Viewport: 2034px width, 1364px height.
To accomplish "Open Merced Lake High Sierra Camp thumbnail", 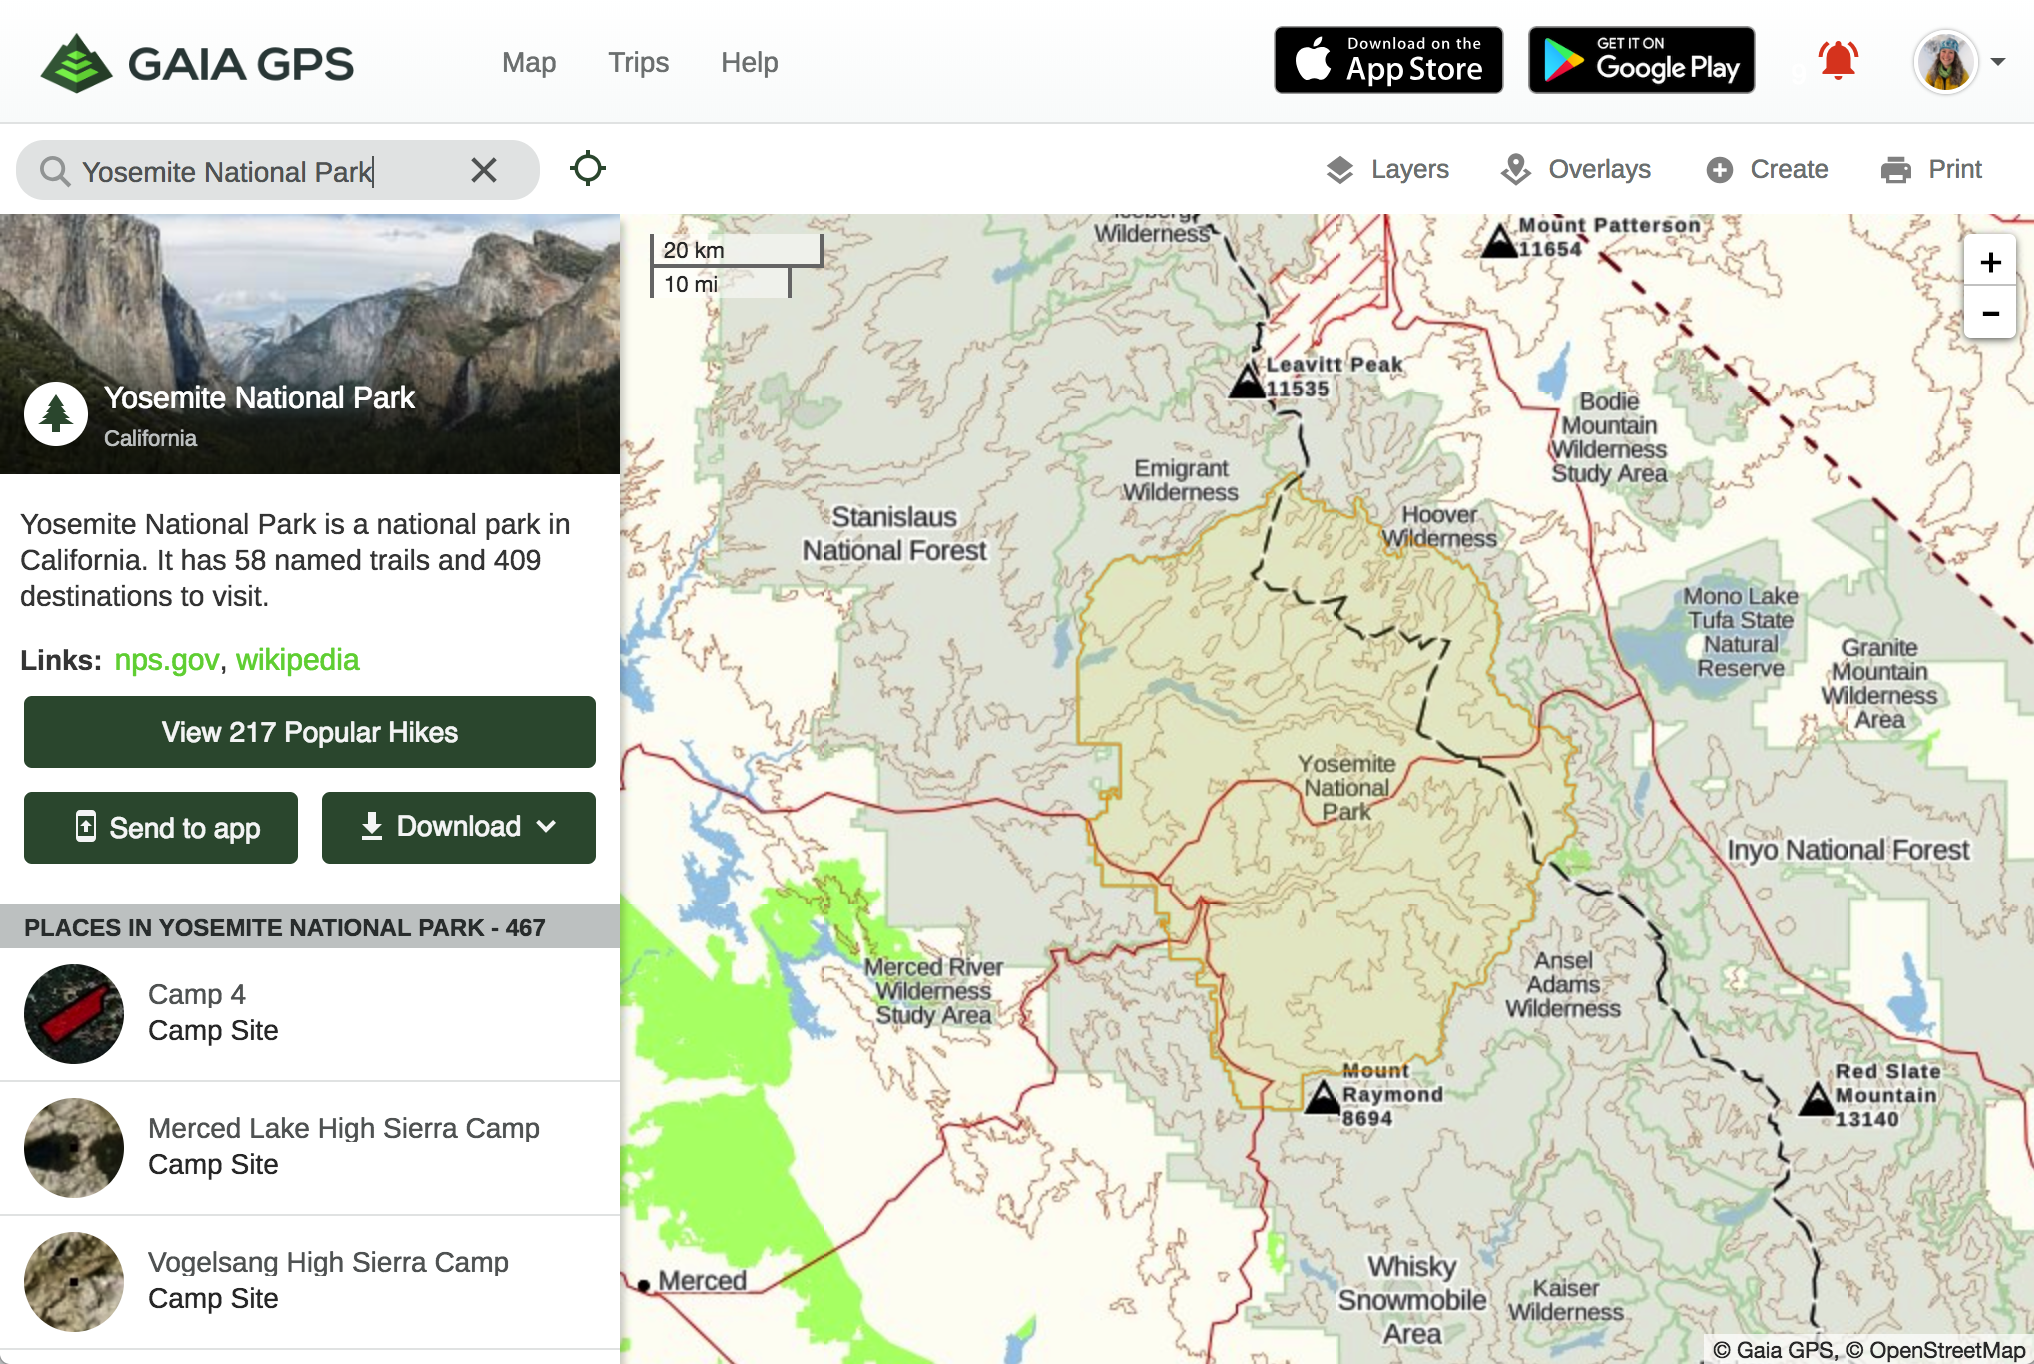I will coord(74,1148).
